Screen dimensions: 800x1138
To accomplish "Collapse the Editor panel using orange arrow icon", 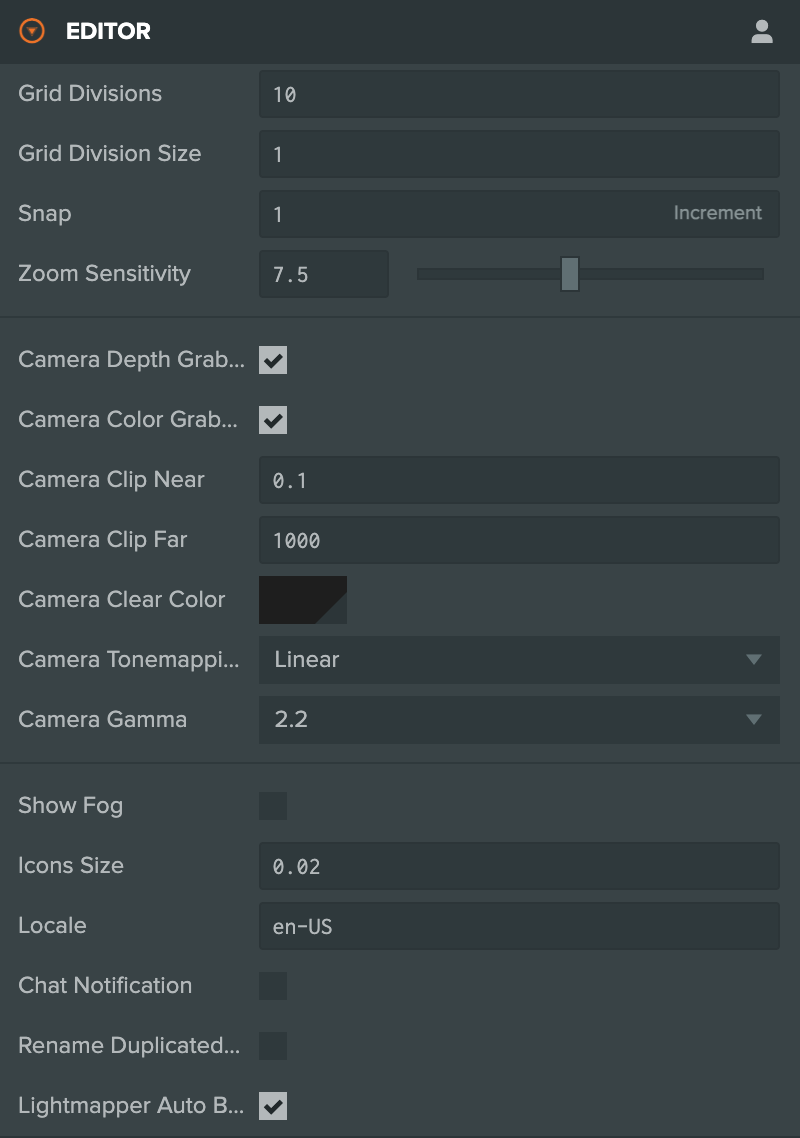I will (x=32, y=31).
